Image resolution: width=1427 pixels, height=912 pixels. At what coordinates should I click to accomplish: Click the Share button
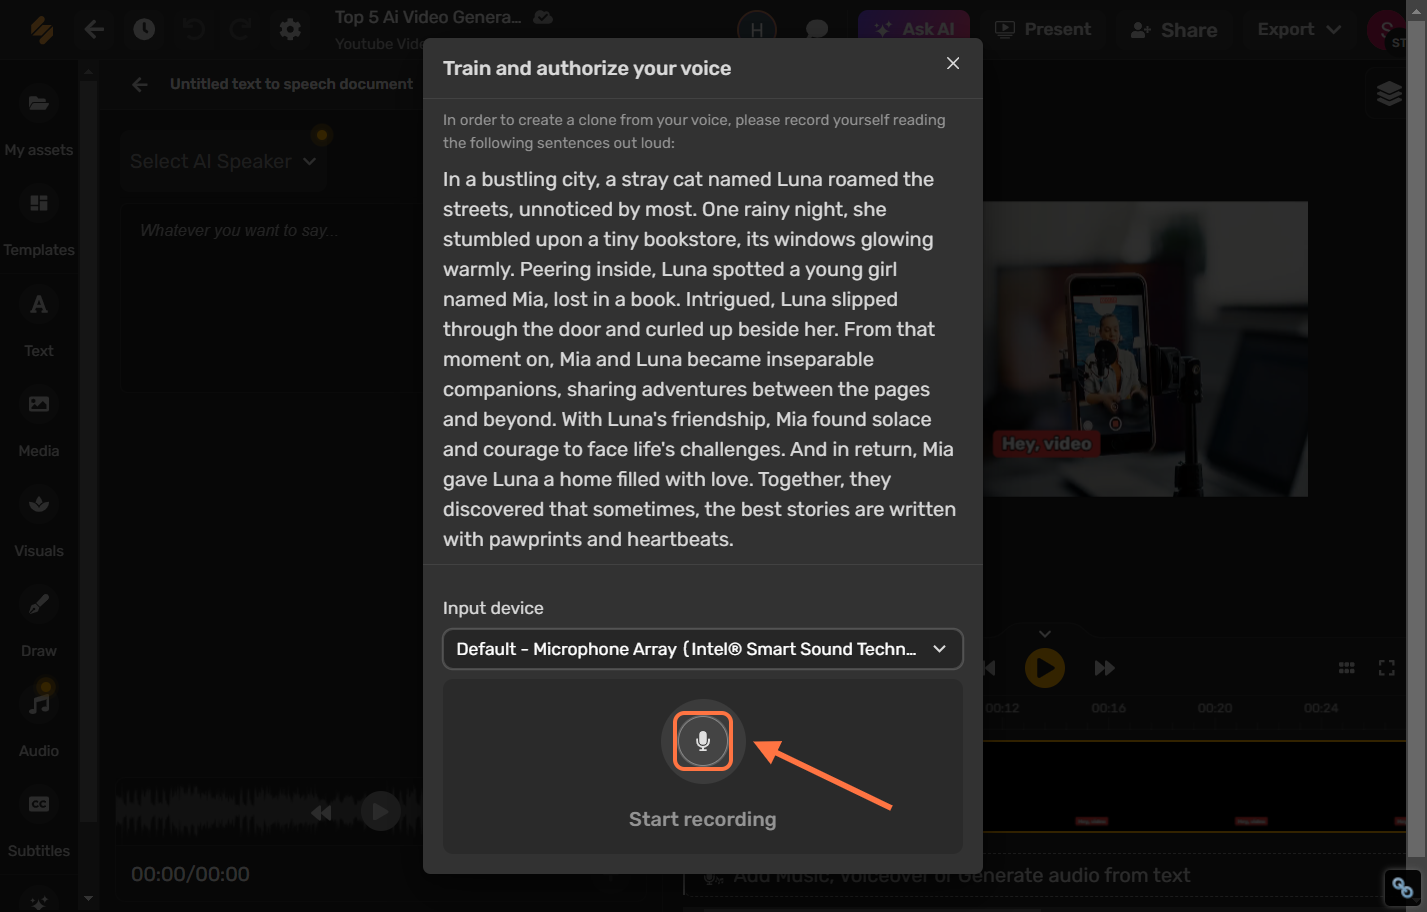[x=1174, y=30]
